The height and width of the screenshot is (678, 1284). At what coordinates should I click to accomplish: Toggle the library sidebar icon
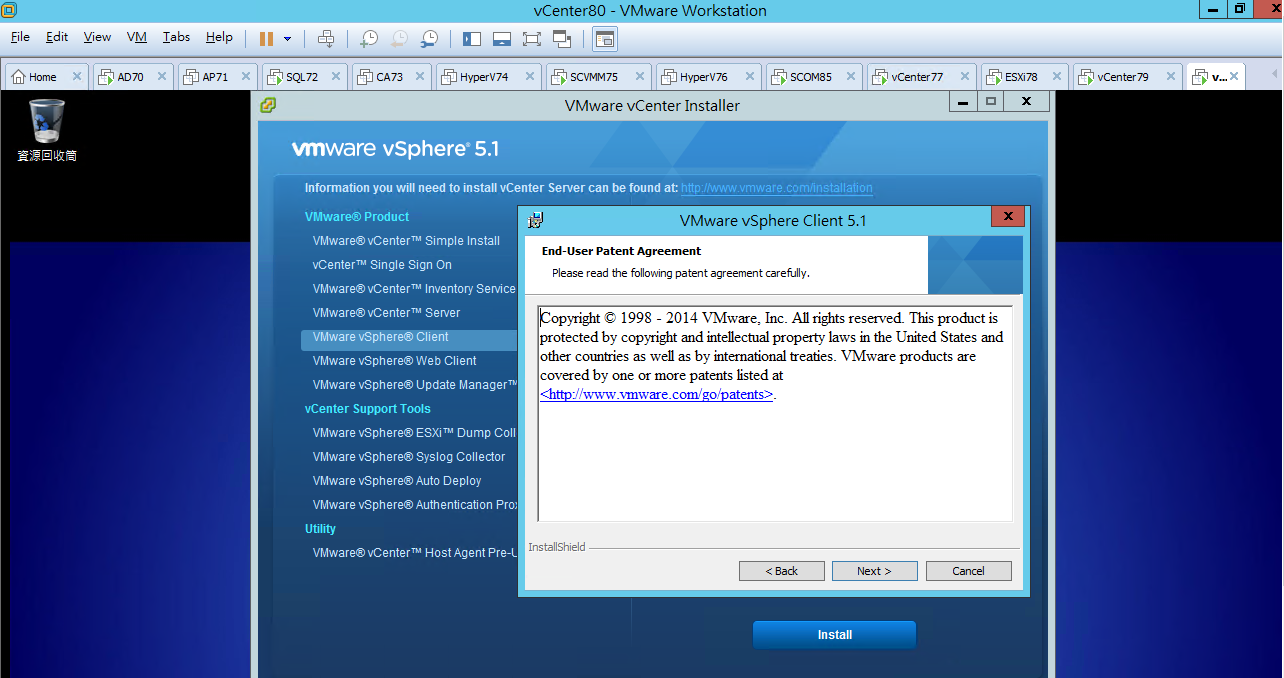(x=472, y=39)
